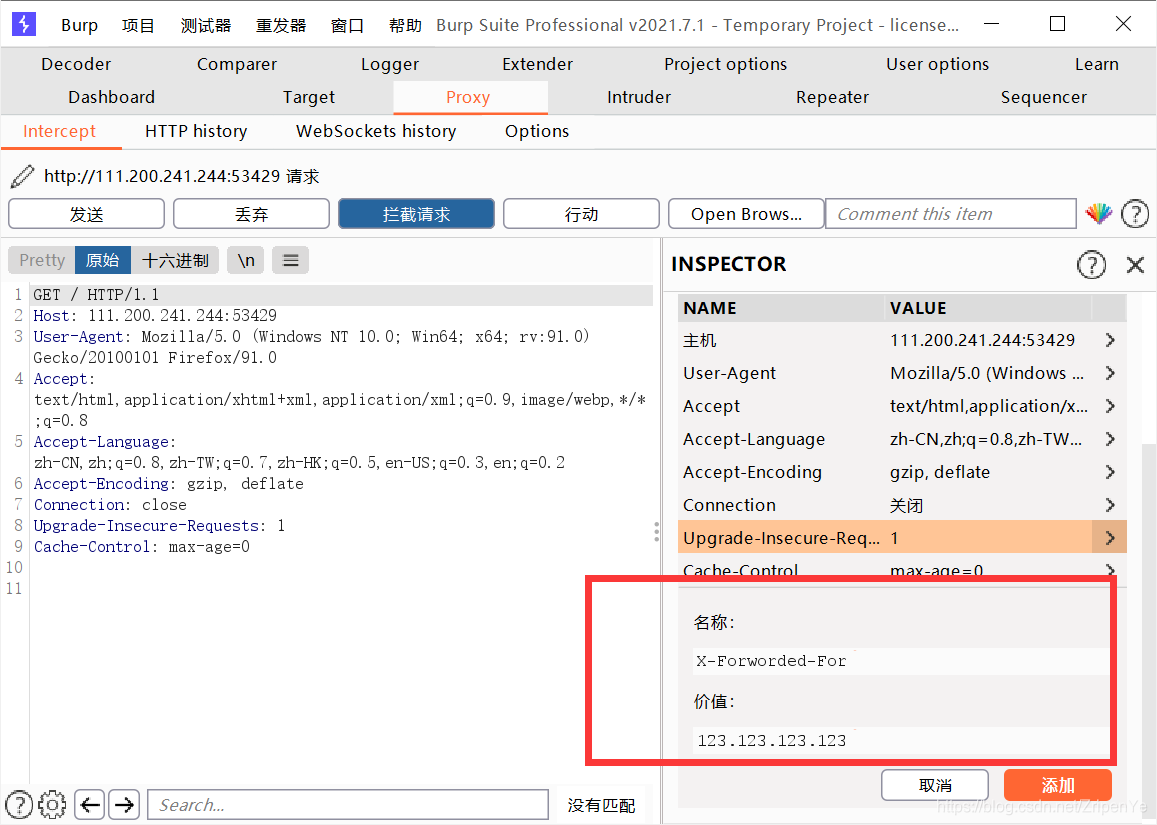The height and width of the screenshot is (825, 1157).
Task: Expand the Accept-Language row chevron
Action: 1110,439
